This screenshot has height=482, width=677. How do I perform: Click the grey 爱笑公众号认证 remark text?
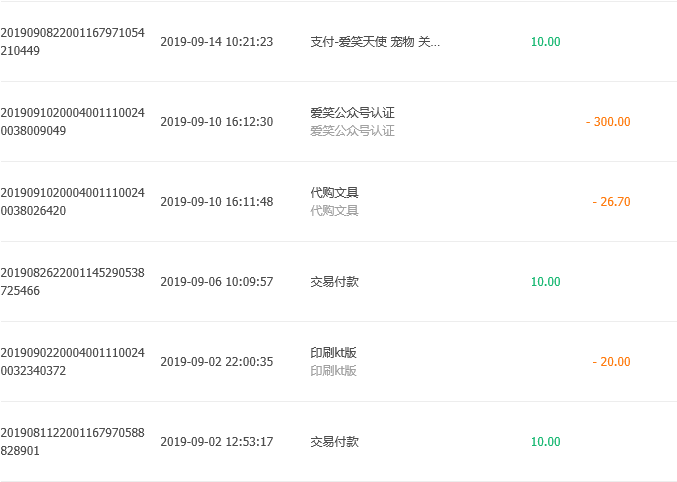point(352,130)
